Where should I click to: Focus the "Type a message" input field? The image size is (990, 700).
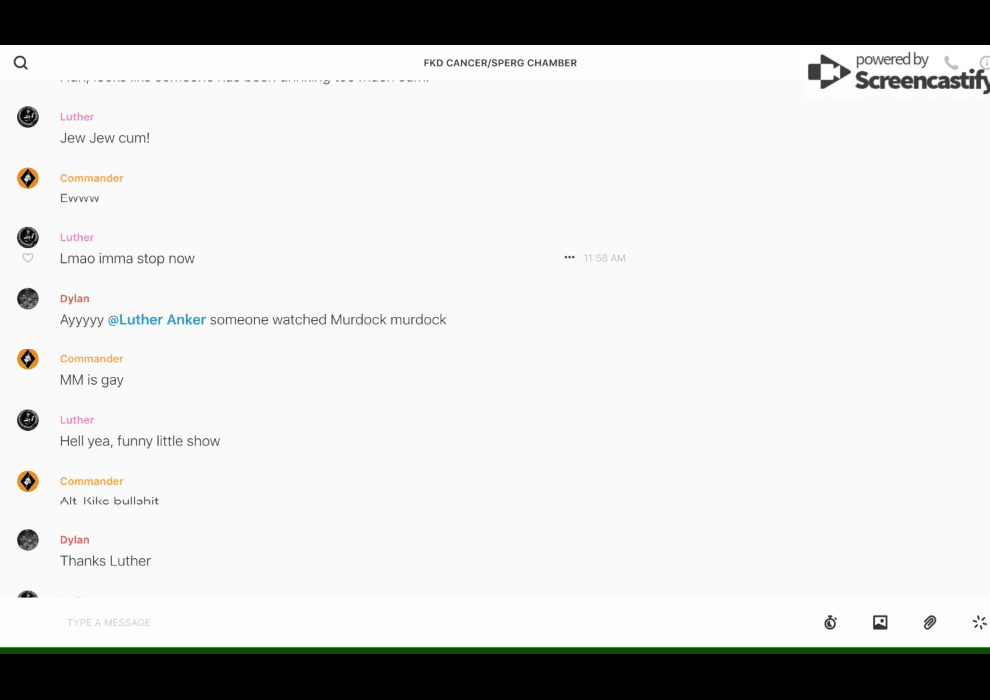click(400, 623)
